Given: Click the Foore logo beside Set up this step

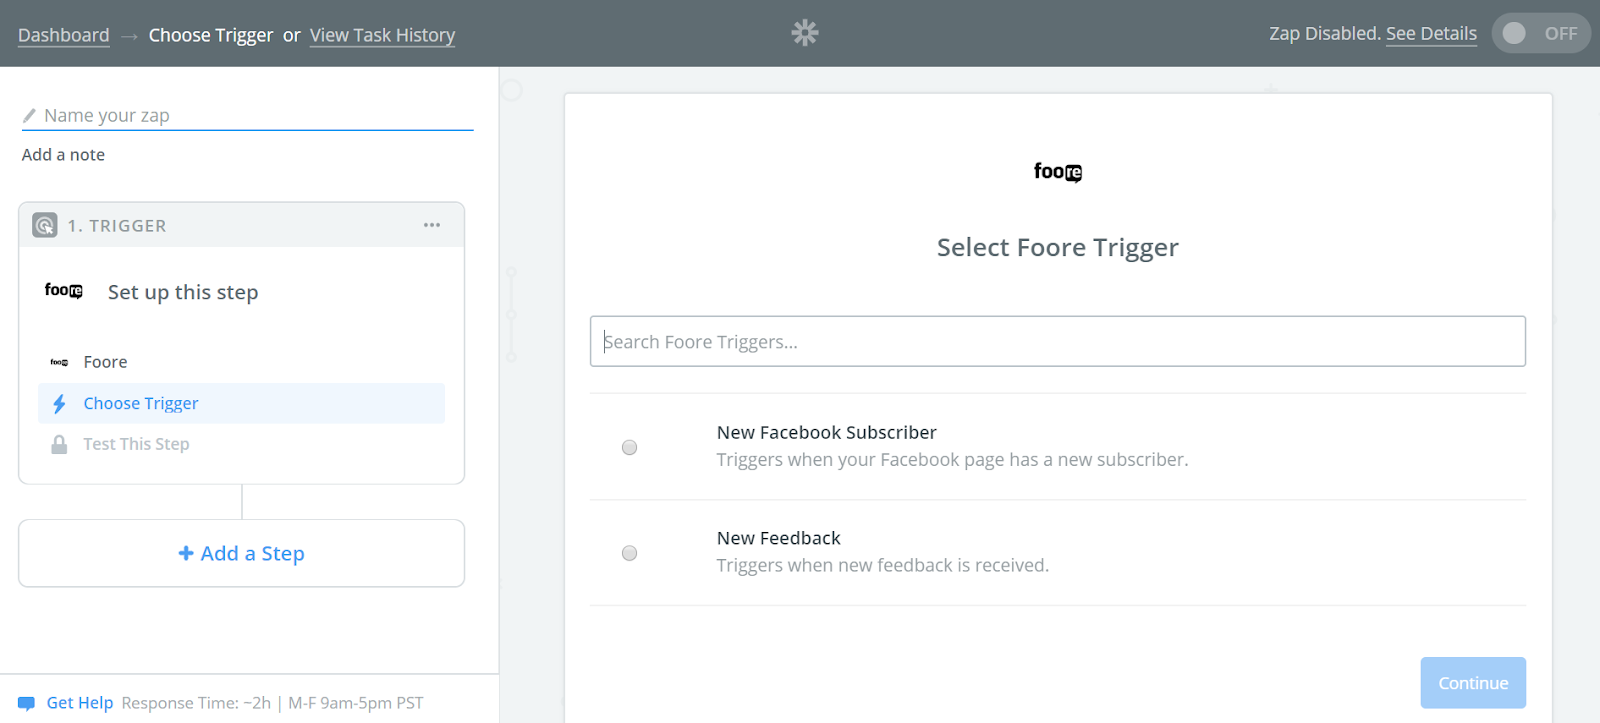Looking at the screenshot, I should pos(63,291).
